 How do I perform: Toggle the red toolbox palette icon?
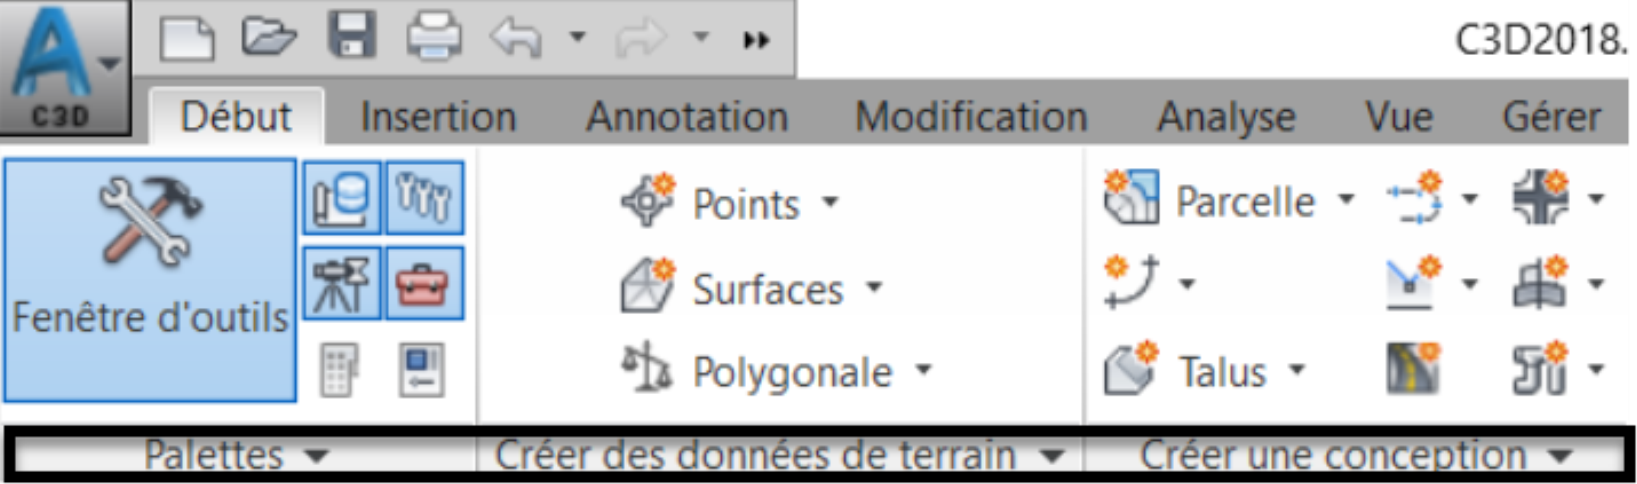tap(424, 284)
